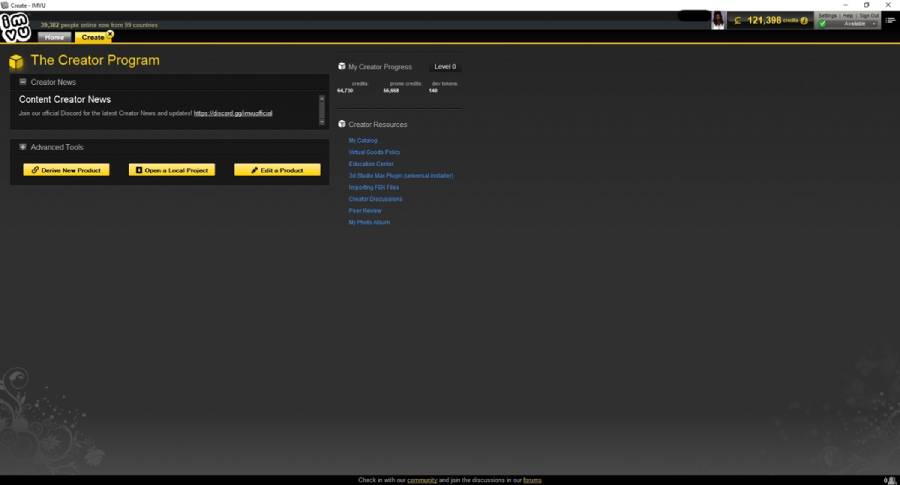Viewport: 900px width, 485px height.
Task: Collapse the Advanced Tools section
Action: coord(23,147)
